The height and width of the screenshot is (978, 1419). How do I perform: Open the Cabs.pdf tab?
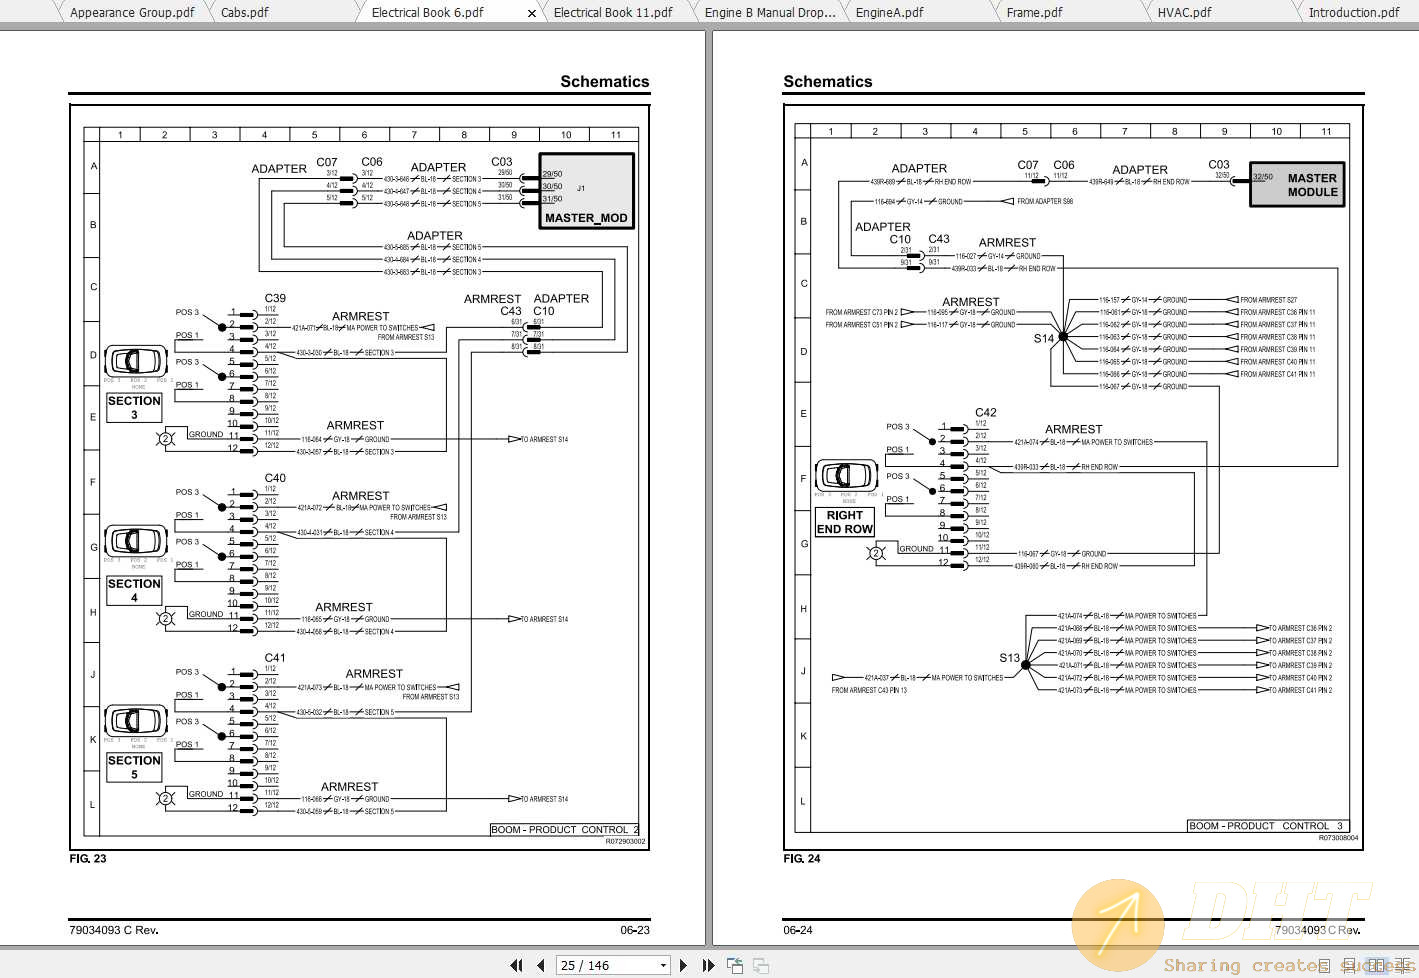[x=245, y=13]
